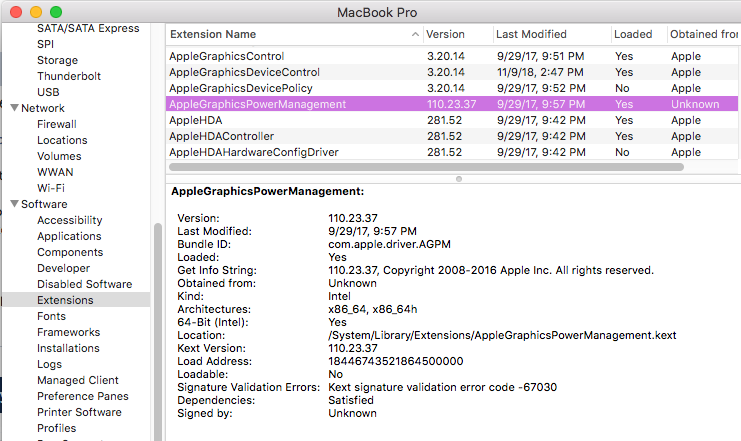Click the Last Modified column header

pos(530,34)
